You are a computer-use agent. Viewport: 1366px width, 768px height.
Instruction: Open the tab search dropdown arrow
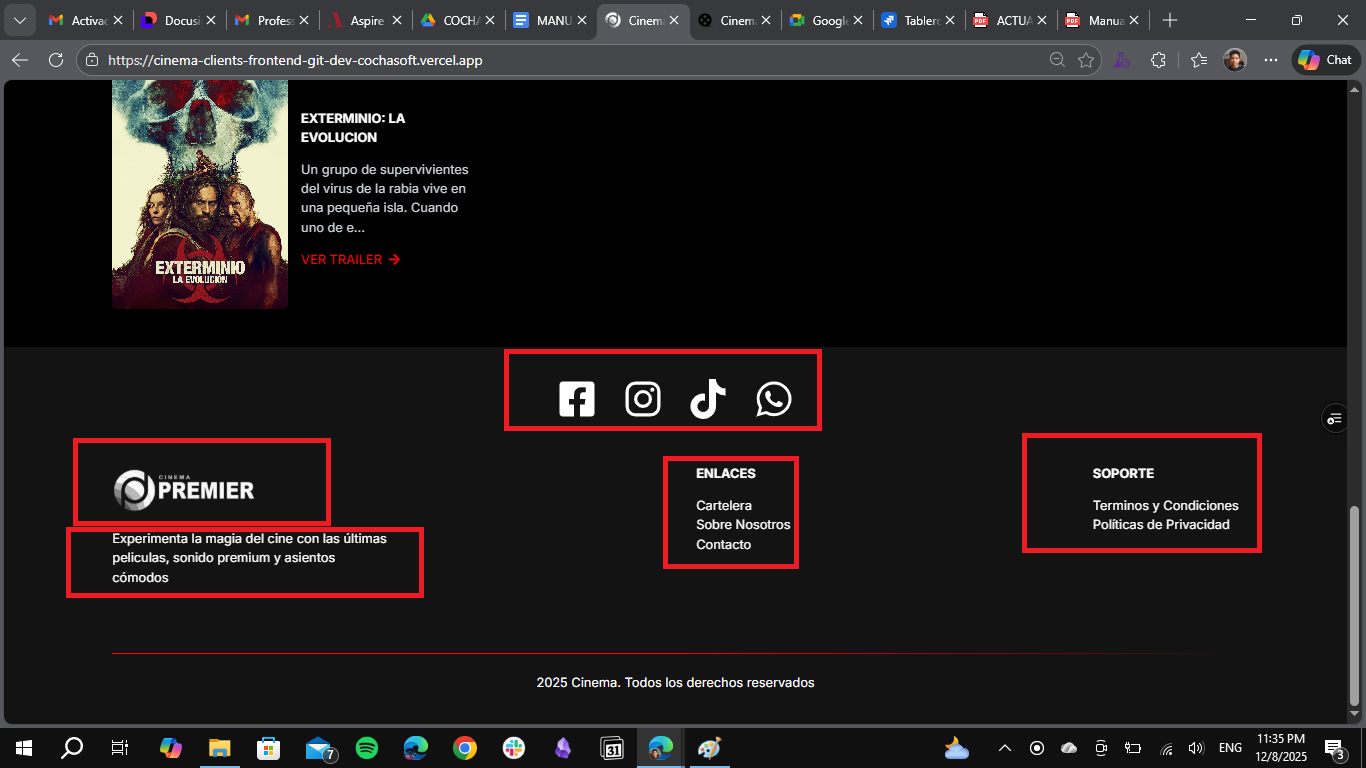(x=19, y=20)
